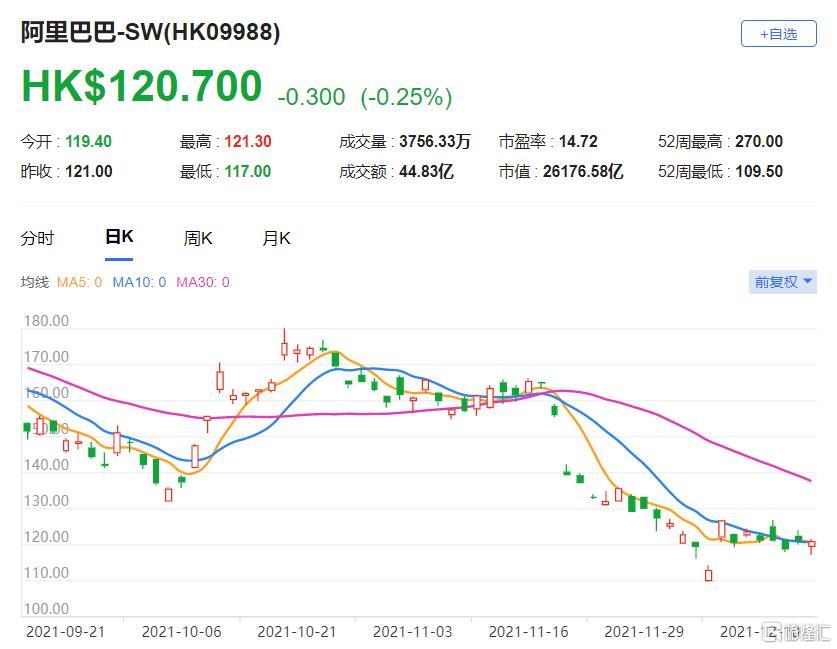Add stock to watchlist with +自选 button
This screenshot has height=649, width=837.
click(x=778, y=34)
